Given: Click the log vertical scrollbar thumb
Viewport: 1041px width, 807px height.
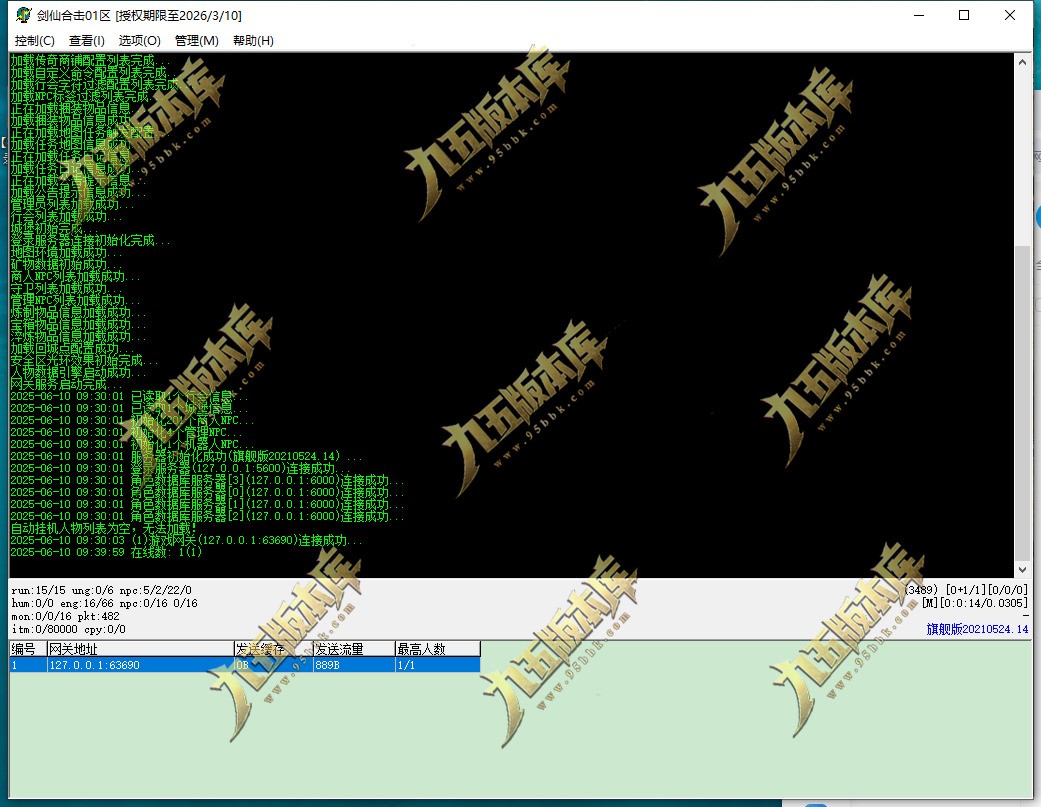Looking at the screenshot, I should (1022, 404).
